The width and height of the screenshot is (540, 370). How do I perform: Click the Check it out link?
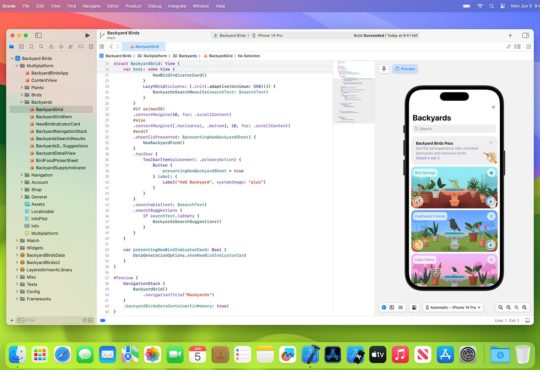427,158
